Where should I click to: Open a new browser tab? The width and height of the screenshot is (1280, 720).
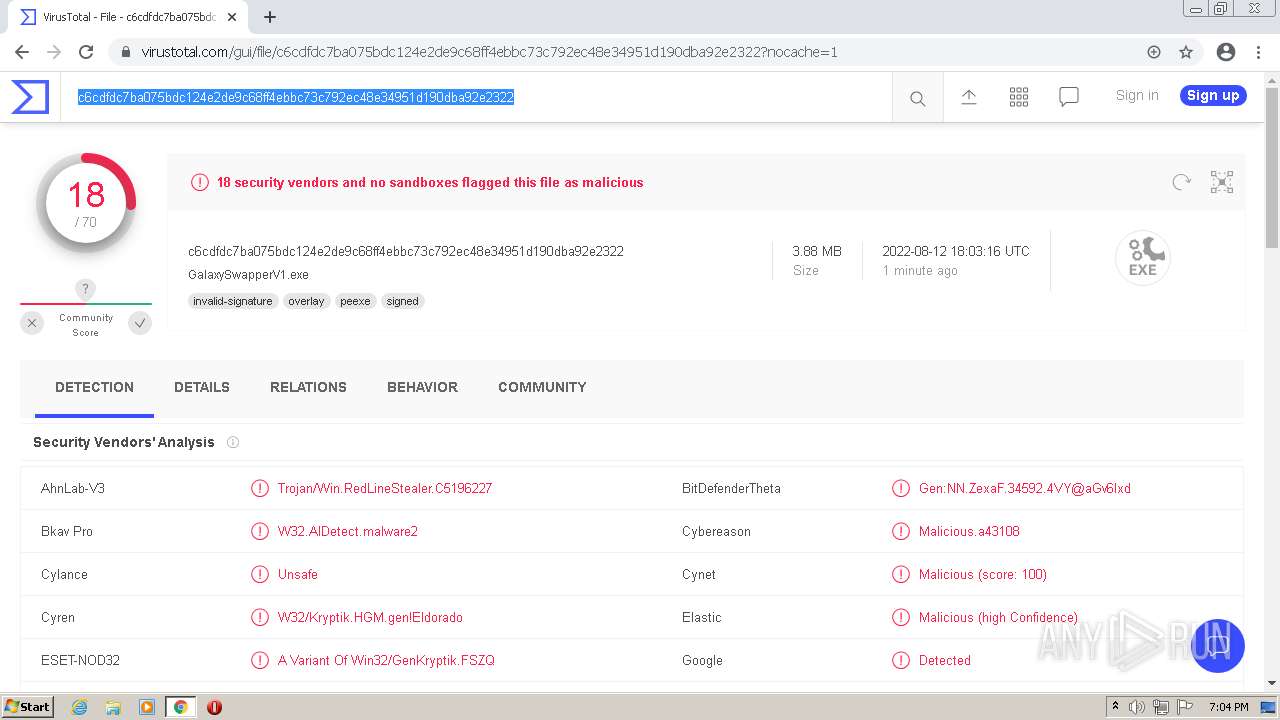click(270, 17)
